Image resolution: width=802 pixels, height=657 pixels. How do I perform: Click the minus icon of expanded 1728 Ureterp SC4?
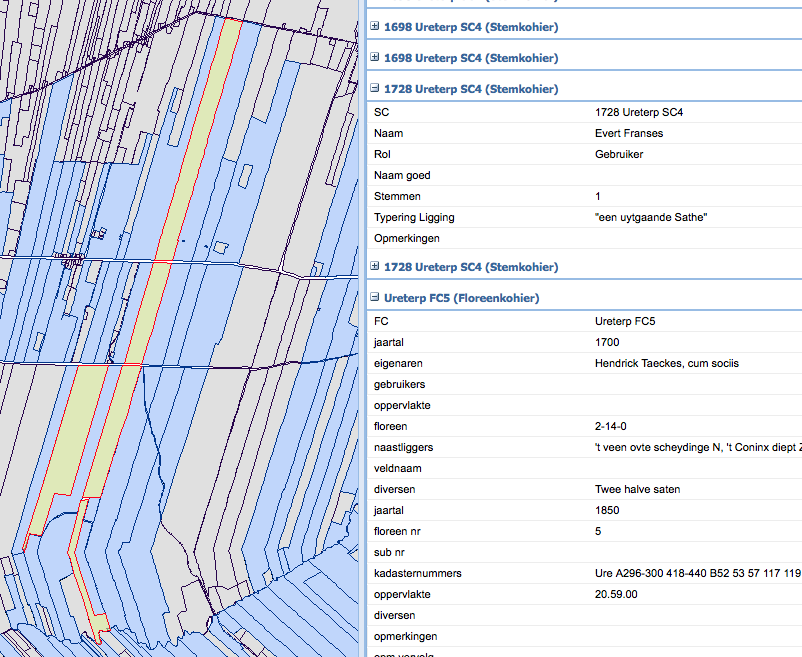point(375,89)
